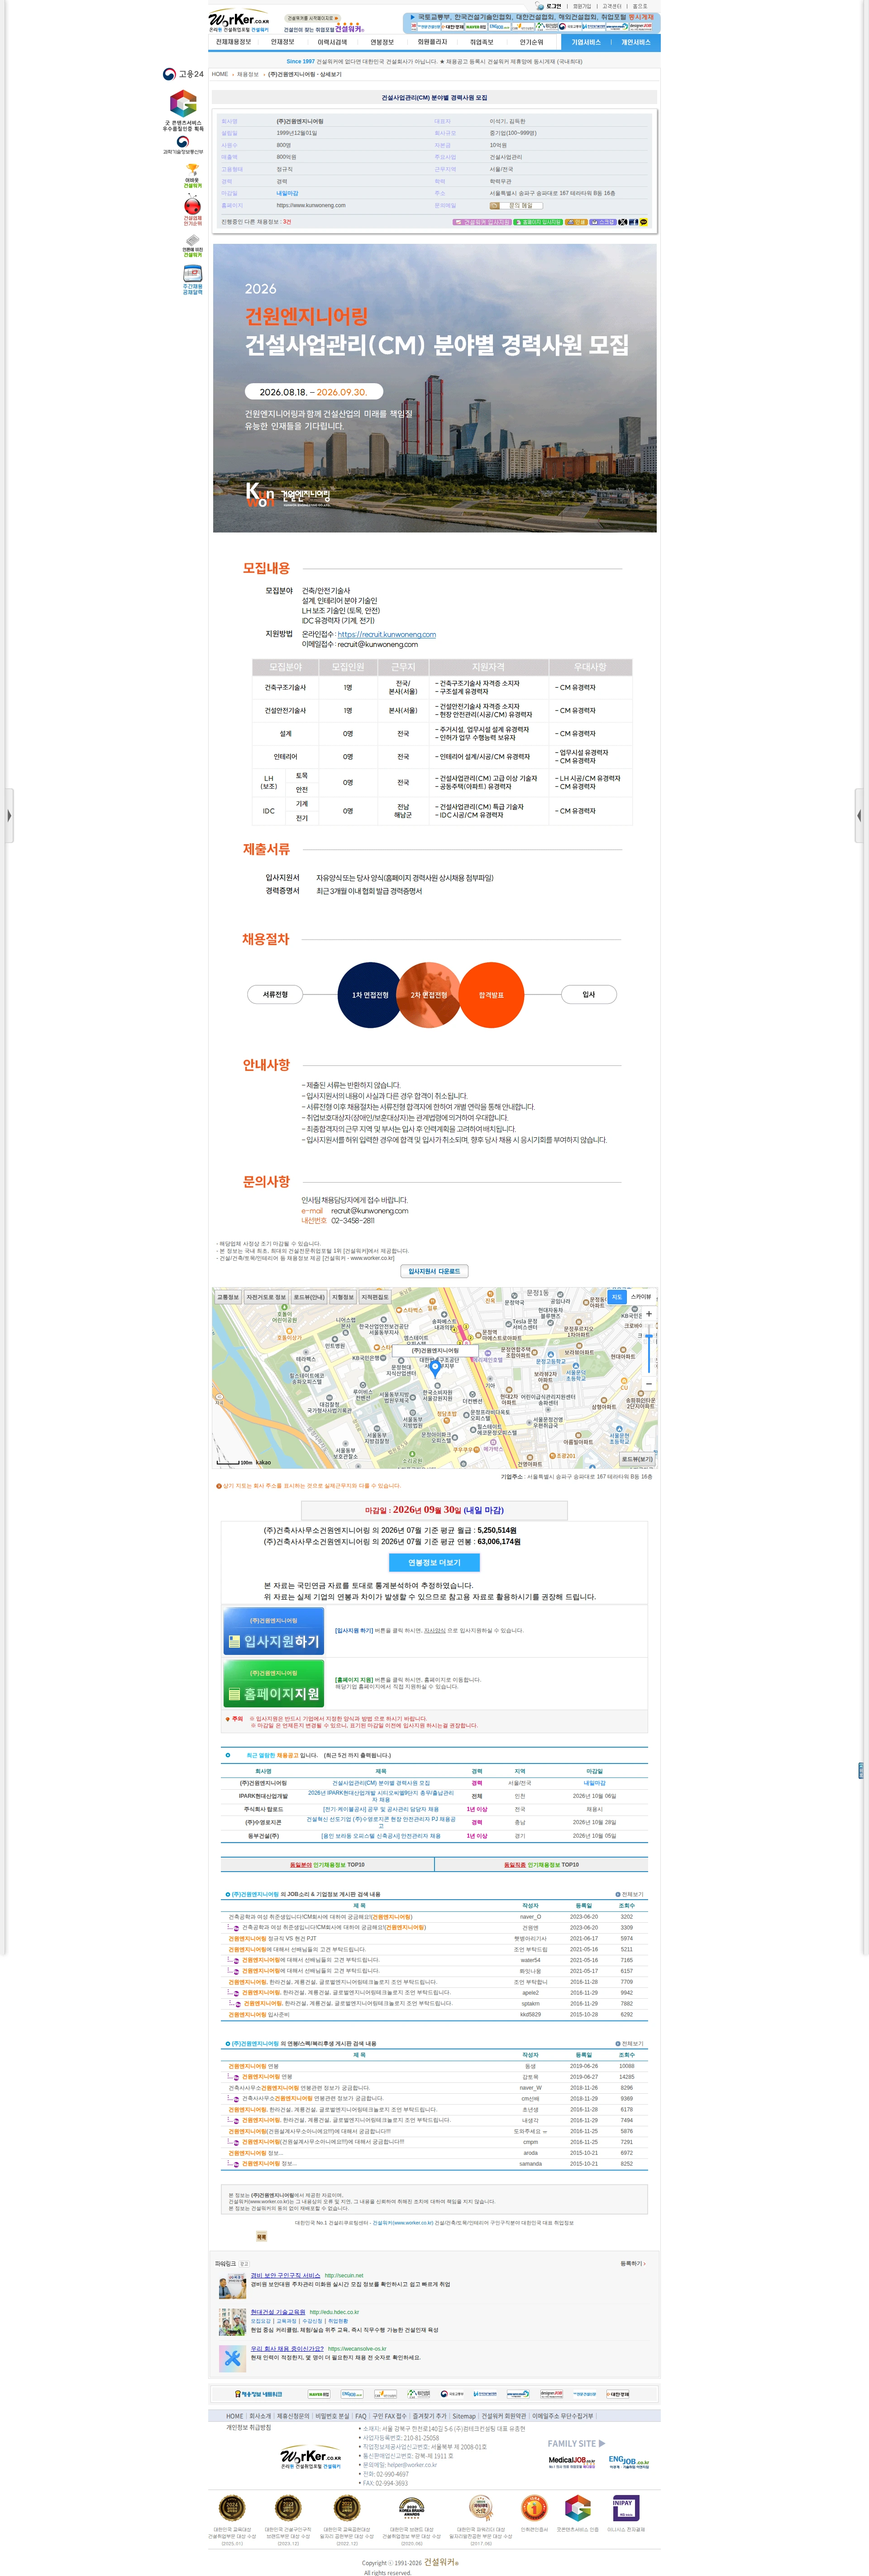Click the Worker.co.kr logo at top
Screen dimensions: 869x2576
pos(239,21)
